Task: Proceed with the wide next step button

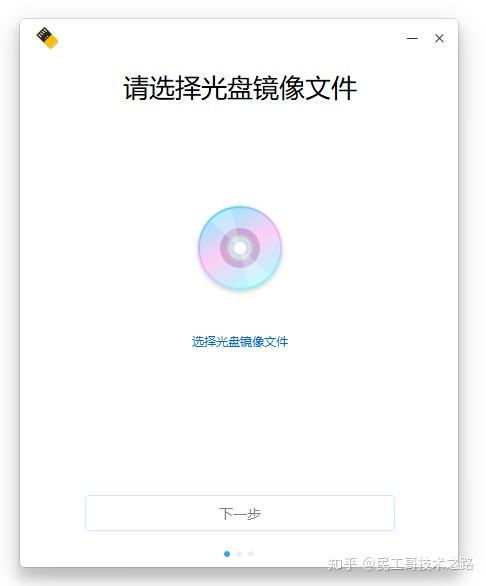Action: 240,513
